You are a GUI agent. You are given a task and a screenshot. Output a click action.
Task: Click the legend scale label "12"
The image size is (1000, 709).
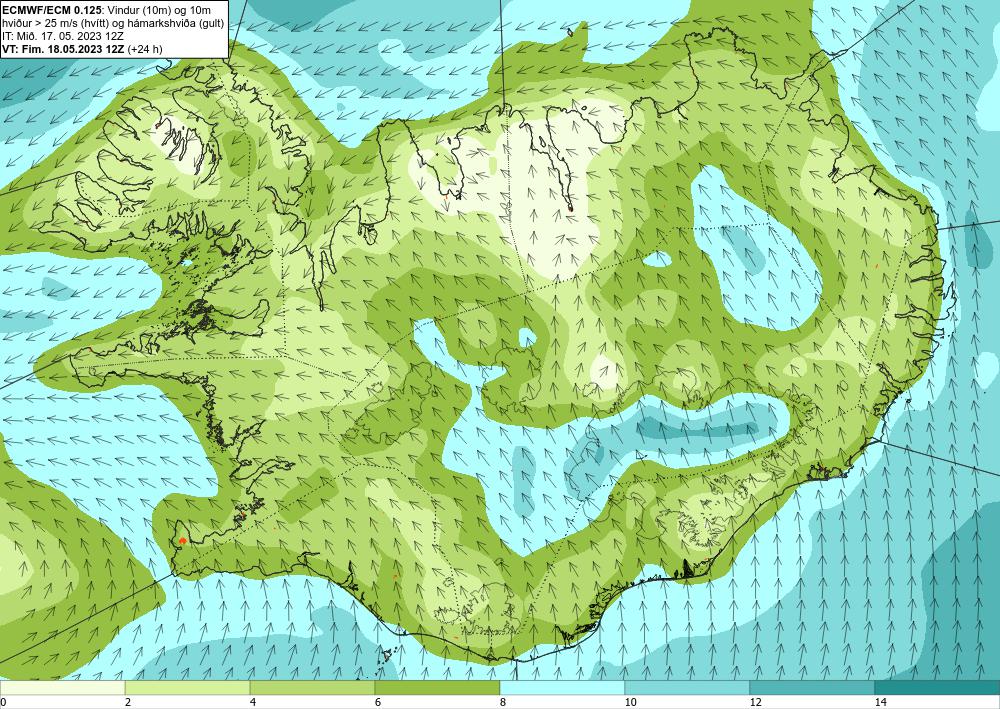click(x=756, y=702)
